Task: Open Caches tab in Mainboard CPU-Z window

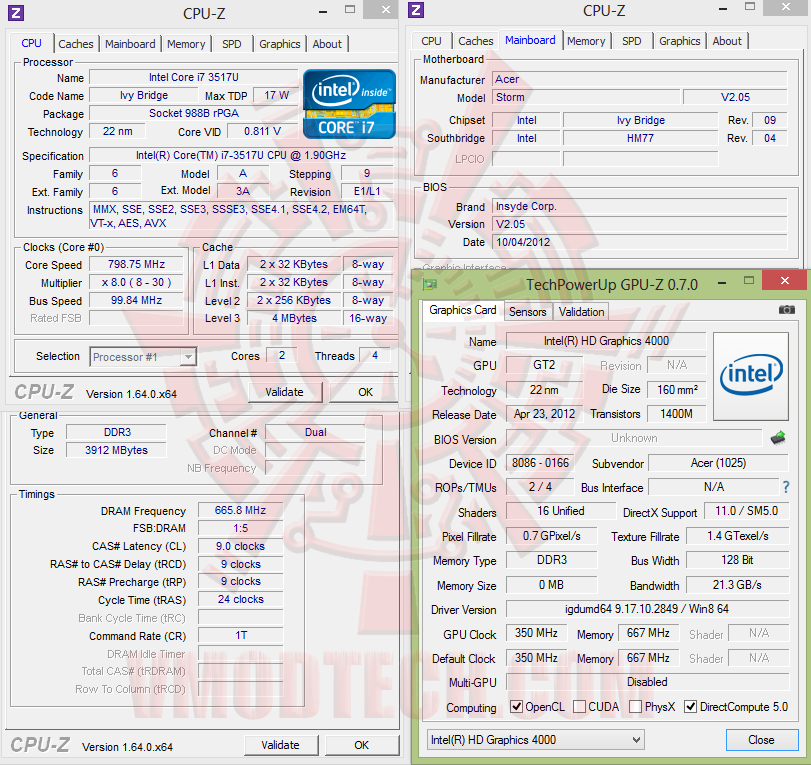Action: pyautogui.click(x=476, y=41)
